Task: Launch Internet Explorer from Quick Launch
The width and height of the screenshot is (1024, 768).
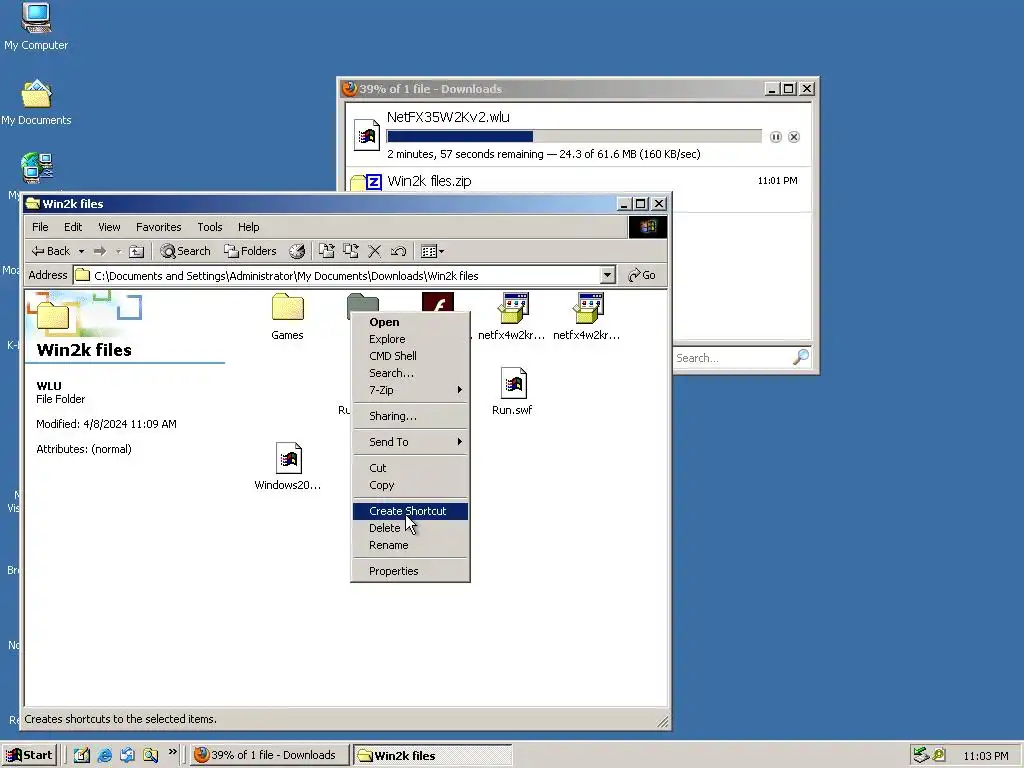Action: [x=104, y=755]
